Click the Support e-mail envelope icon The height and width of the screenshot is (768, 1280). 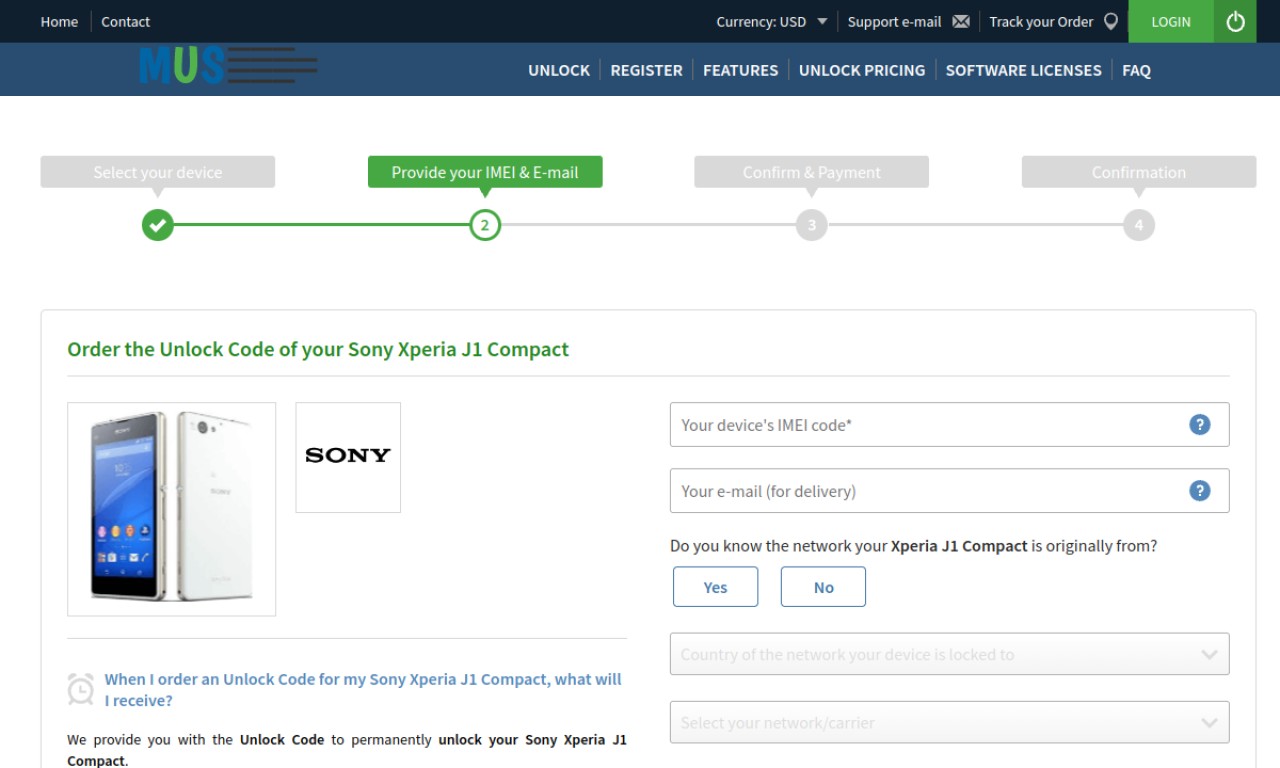(961, 22)
